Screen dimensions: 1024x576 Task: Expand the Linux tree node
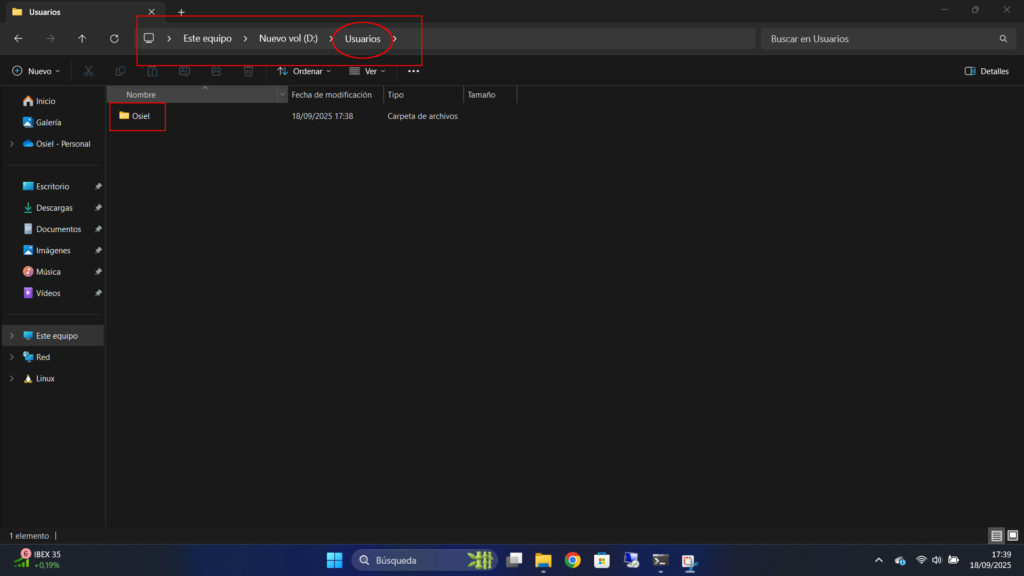11,379
